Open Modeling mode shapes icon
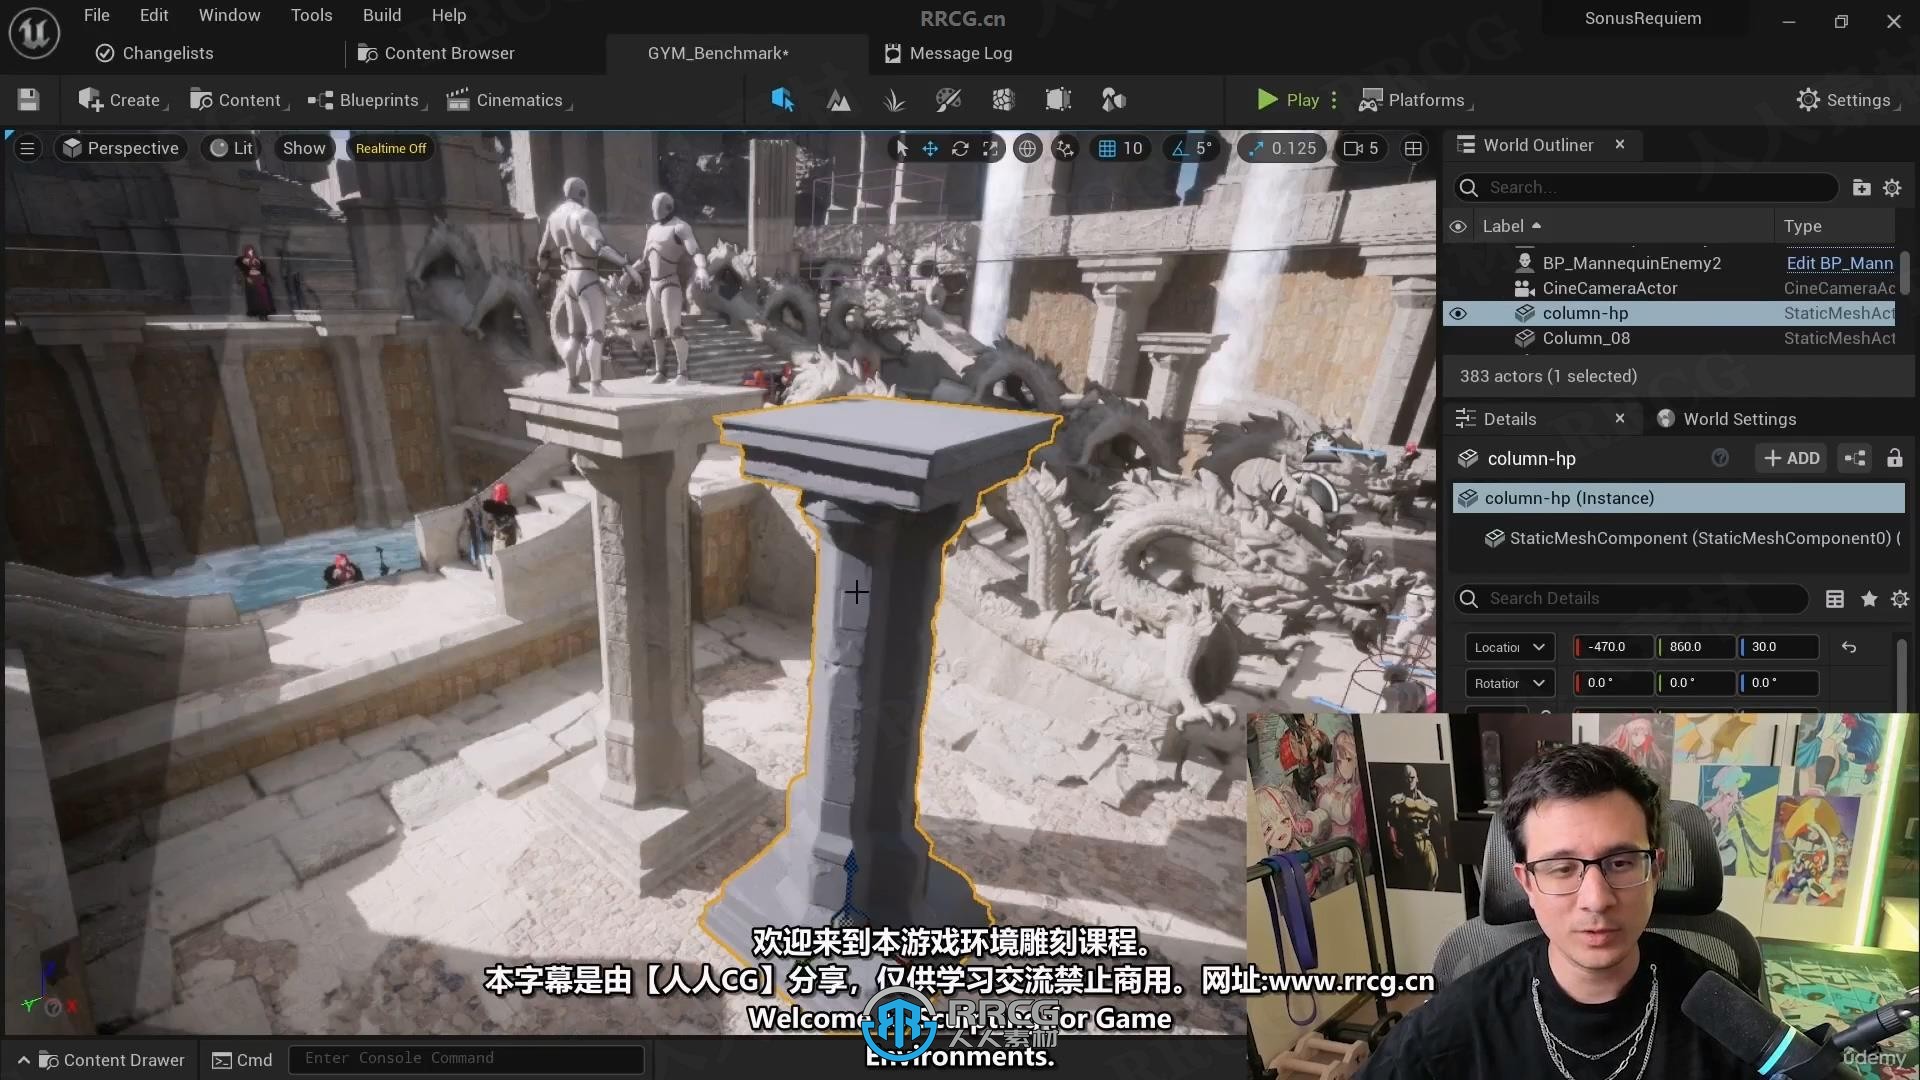The height and width of the screenshot is (1080, 1920). click(1113, 99)
